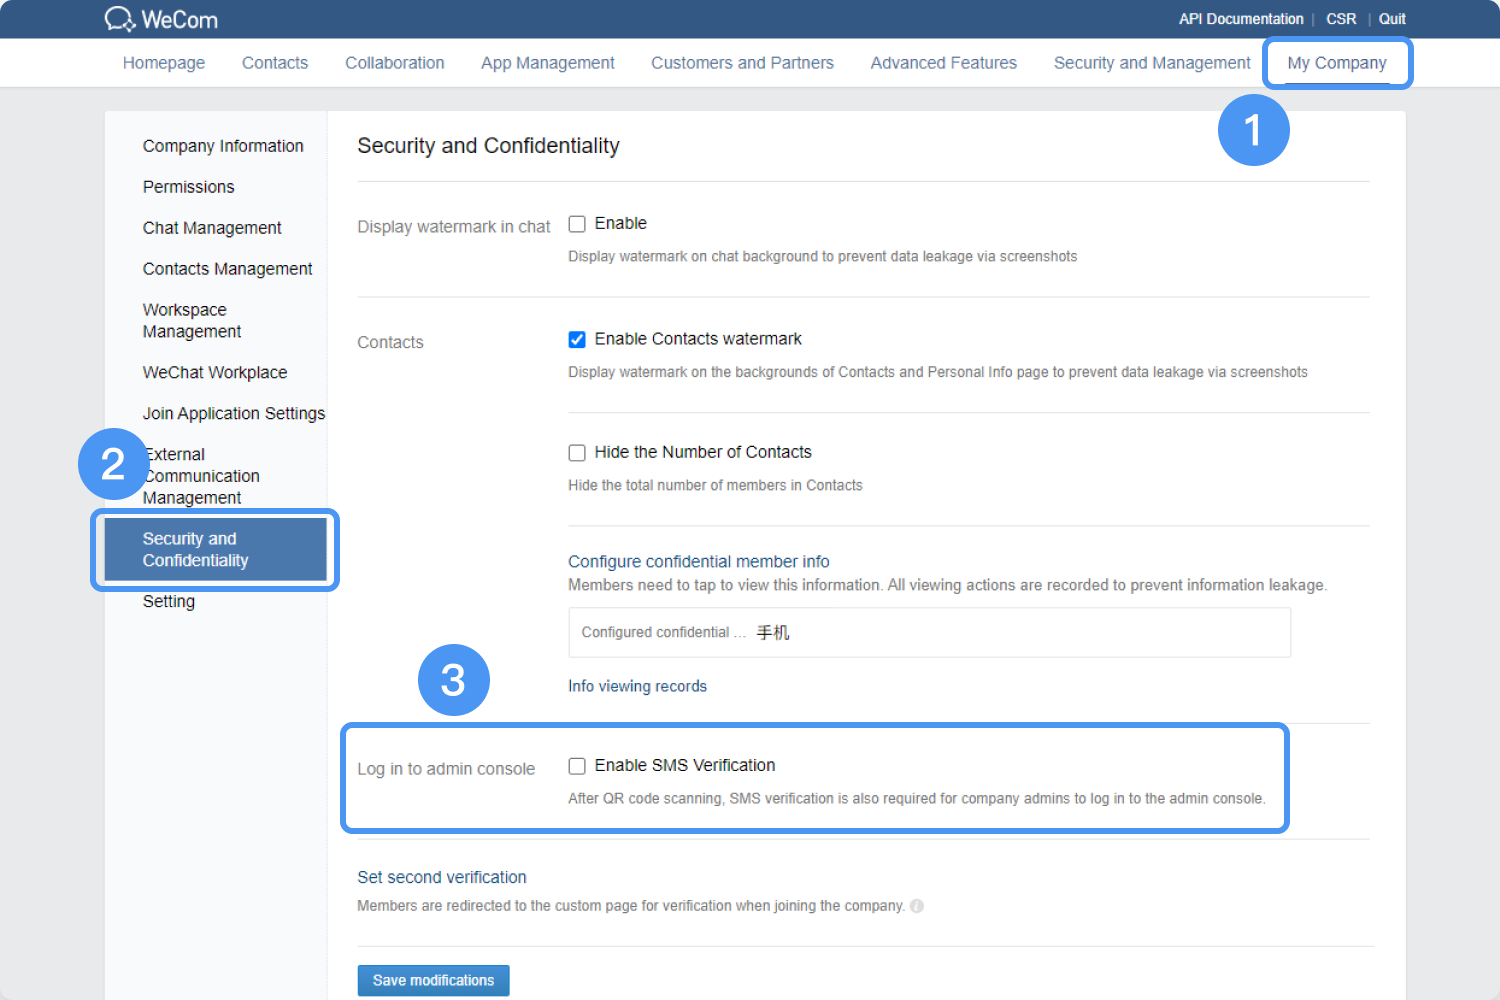1500x1000 pixels.
Task: Select Join Application Settings
Action: 234,413
